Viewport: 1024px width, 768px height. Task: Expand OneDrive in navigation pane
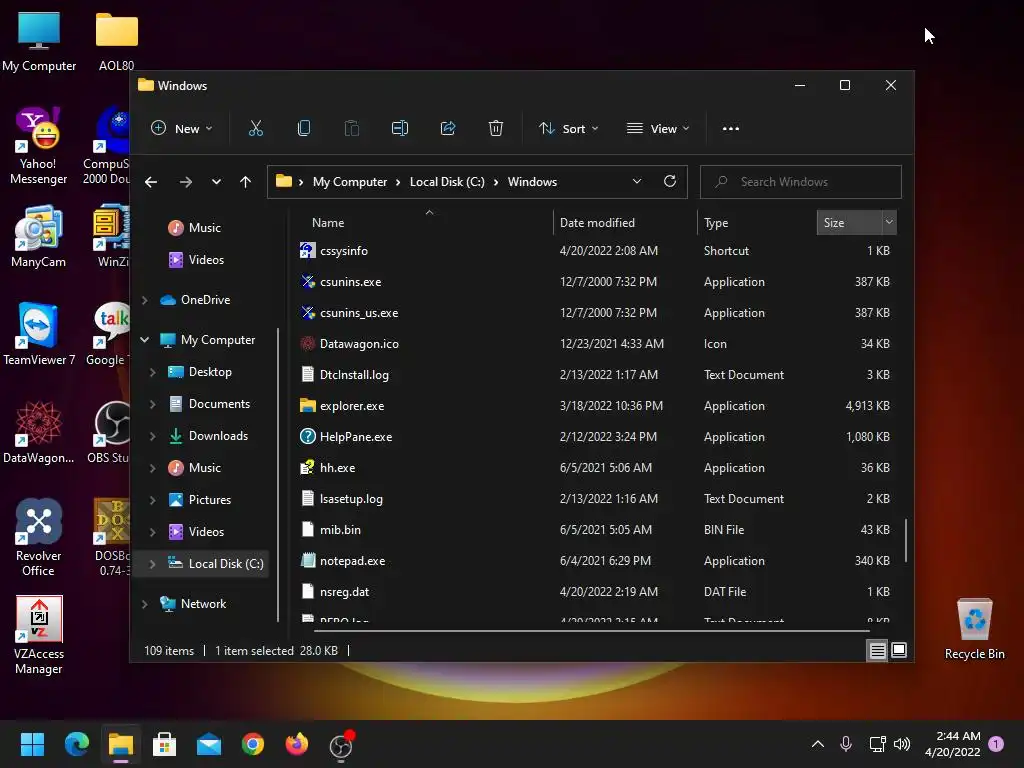click(145, 300)
